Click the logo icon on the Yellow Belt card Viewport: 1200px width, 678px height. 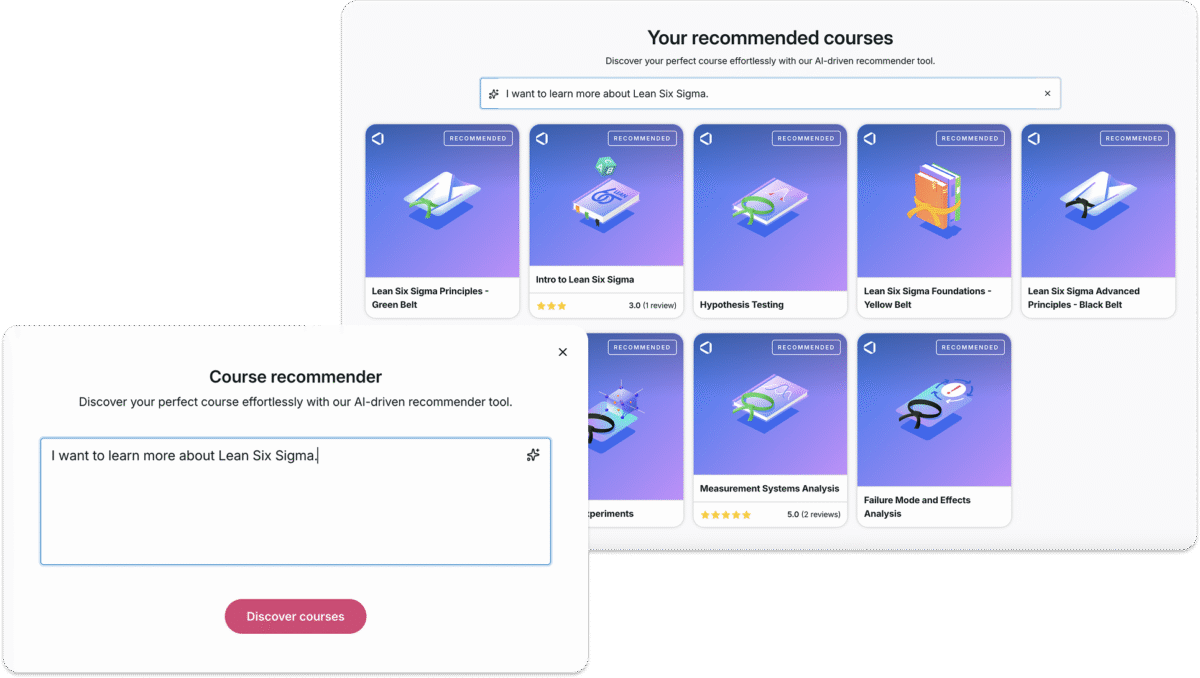pos(870,138)
